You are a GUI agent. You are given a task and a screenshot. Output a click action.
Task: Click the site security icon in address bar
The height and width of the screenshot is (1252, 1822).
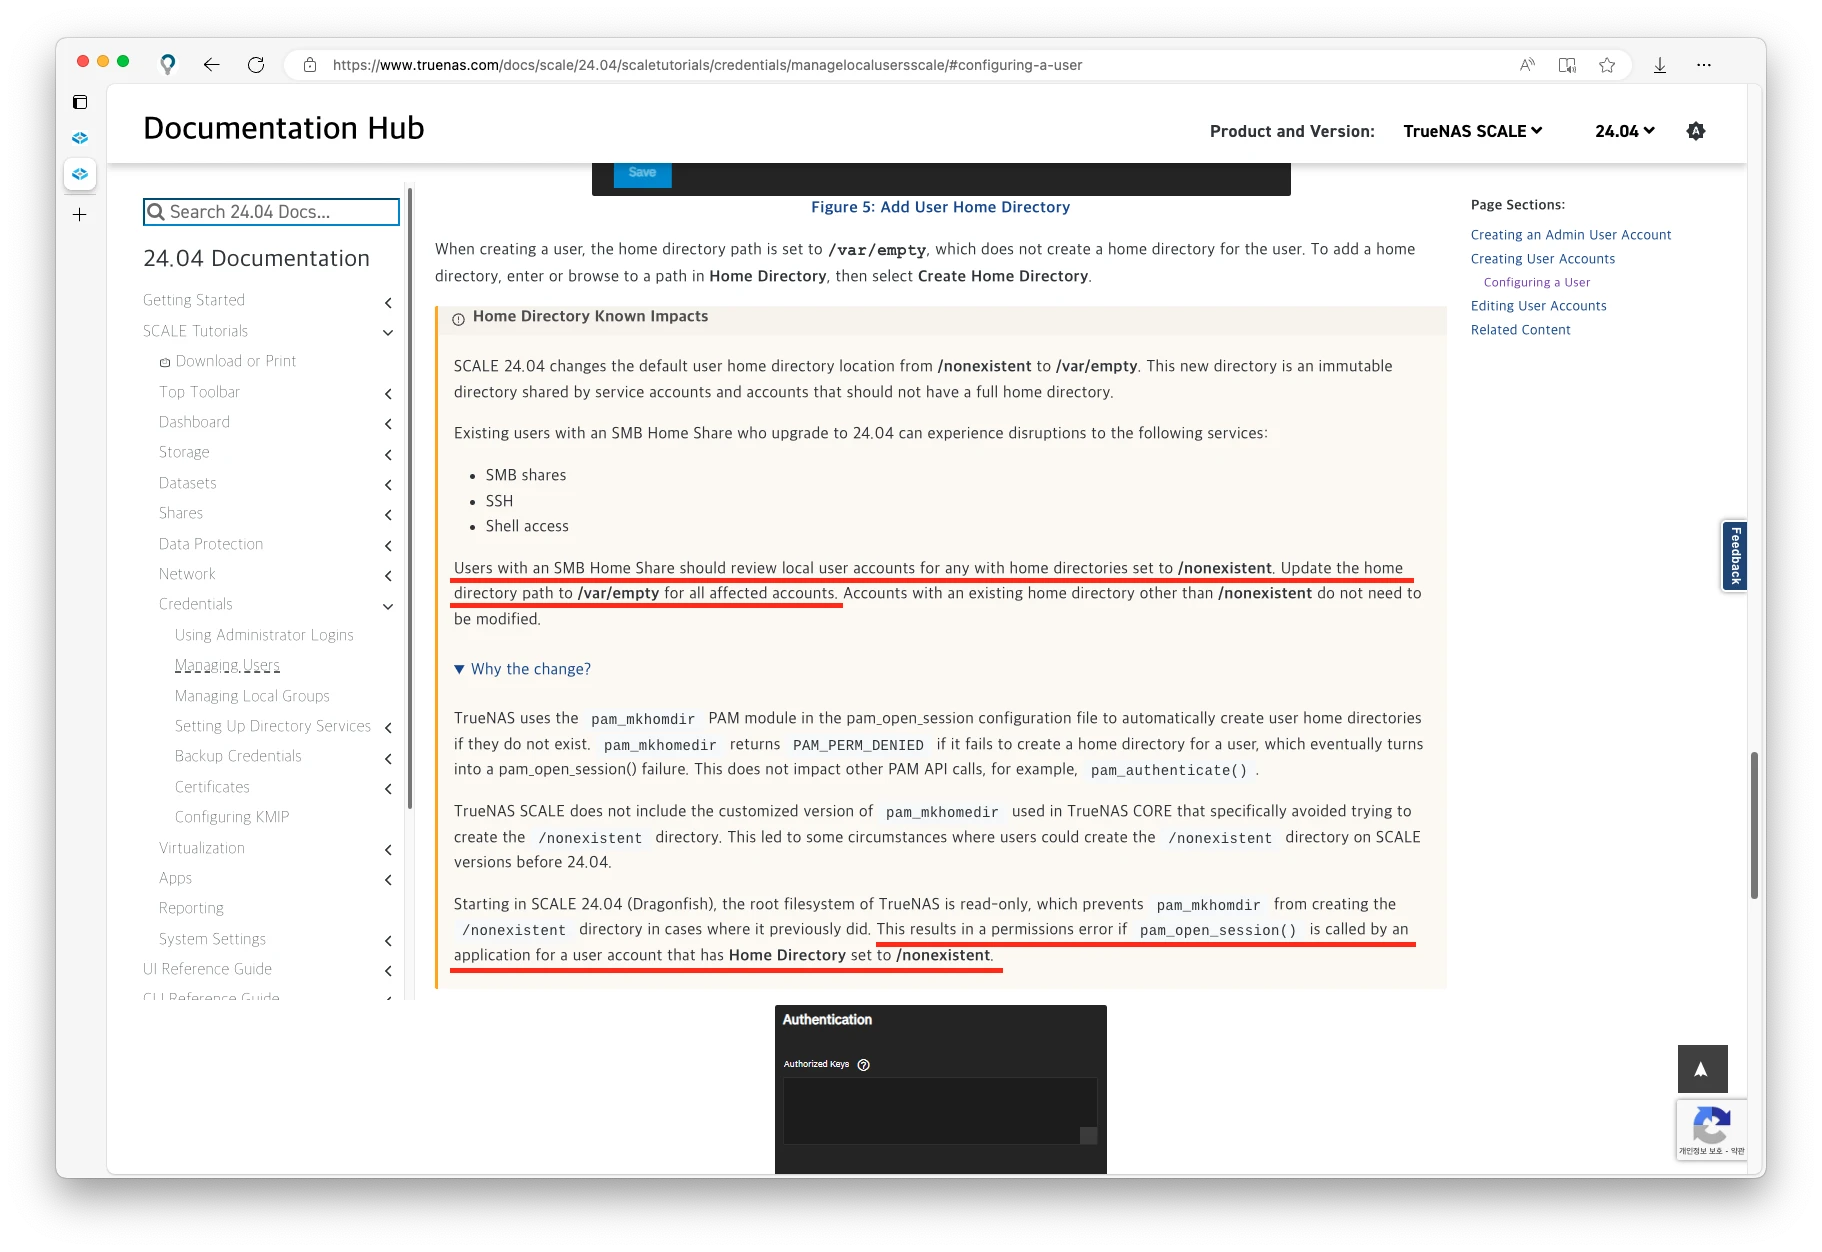pyautogui.click(x=311, y=64)
